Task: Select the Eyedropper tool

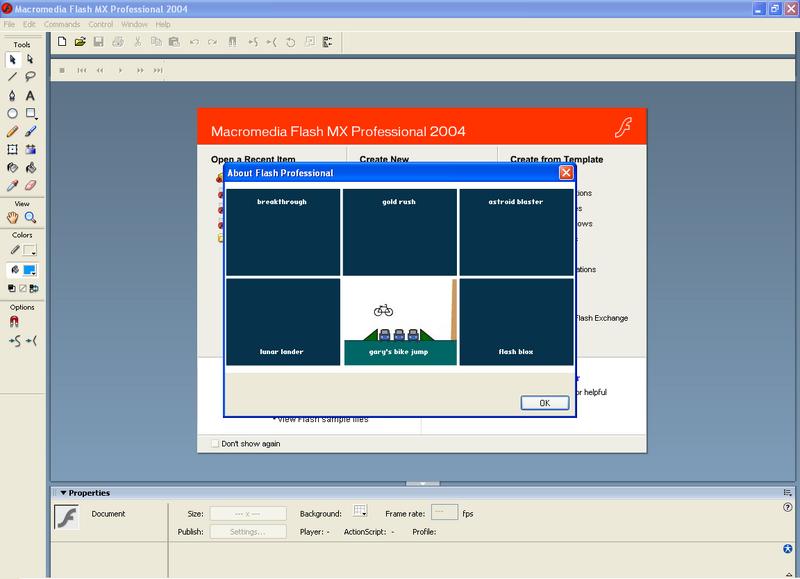Action: (x=12, y=186)
